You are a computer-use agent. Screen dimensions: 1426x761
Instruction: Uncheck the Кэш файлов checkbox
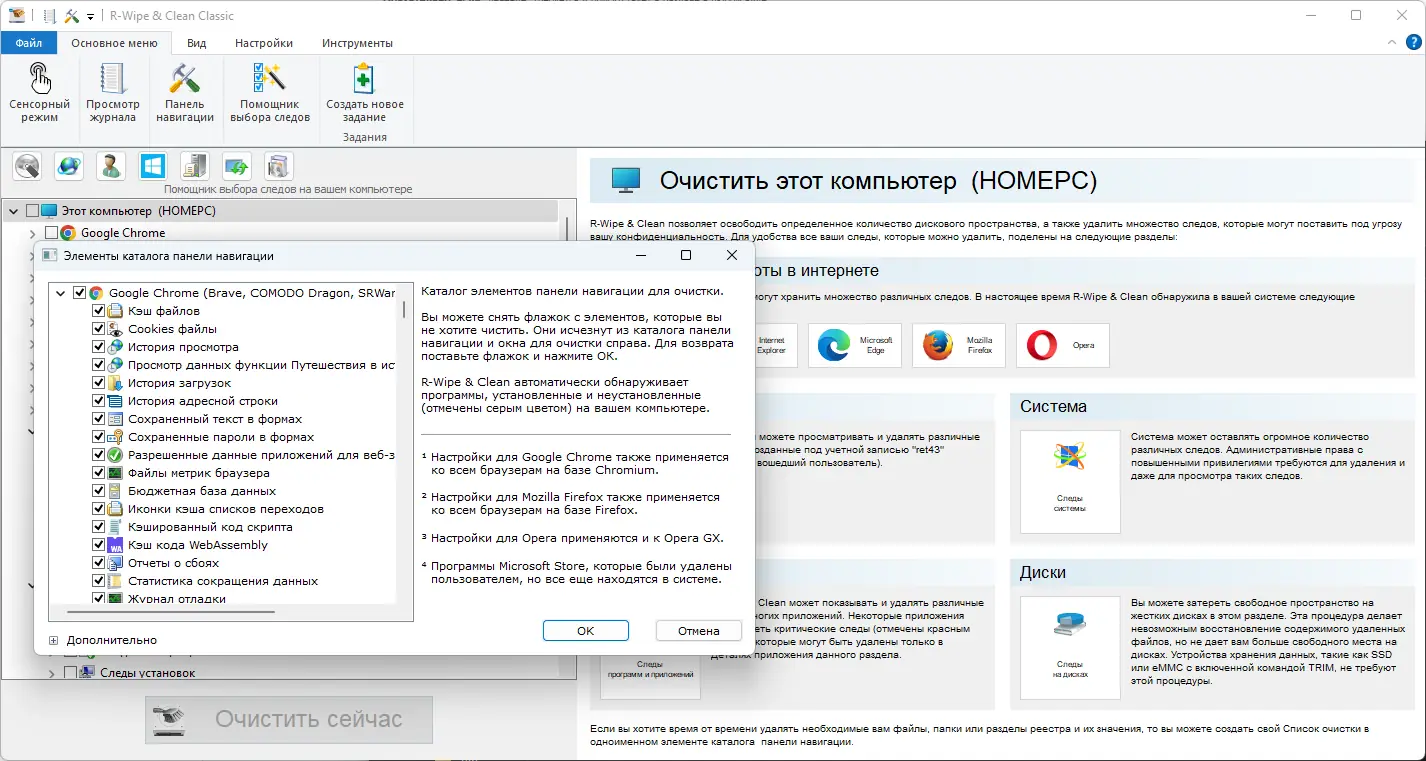pos(98,311)
